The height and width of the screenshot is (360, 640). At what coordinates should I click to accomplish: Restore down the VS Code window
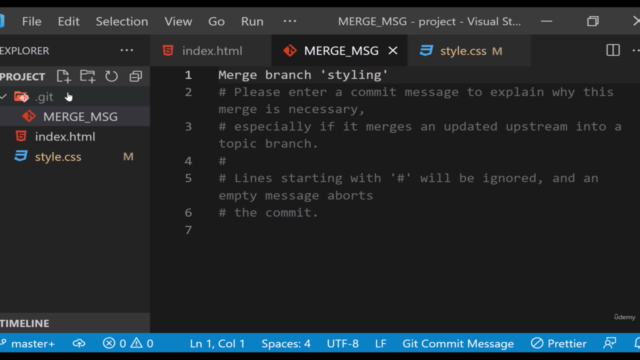click(593, 21)
